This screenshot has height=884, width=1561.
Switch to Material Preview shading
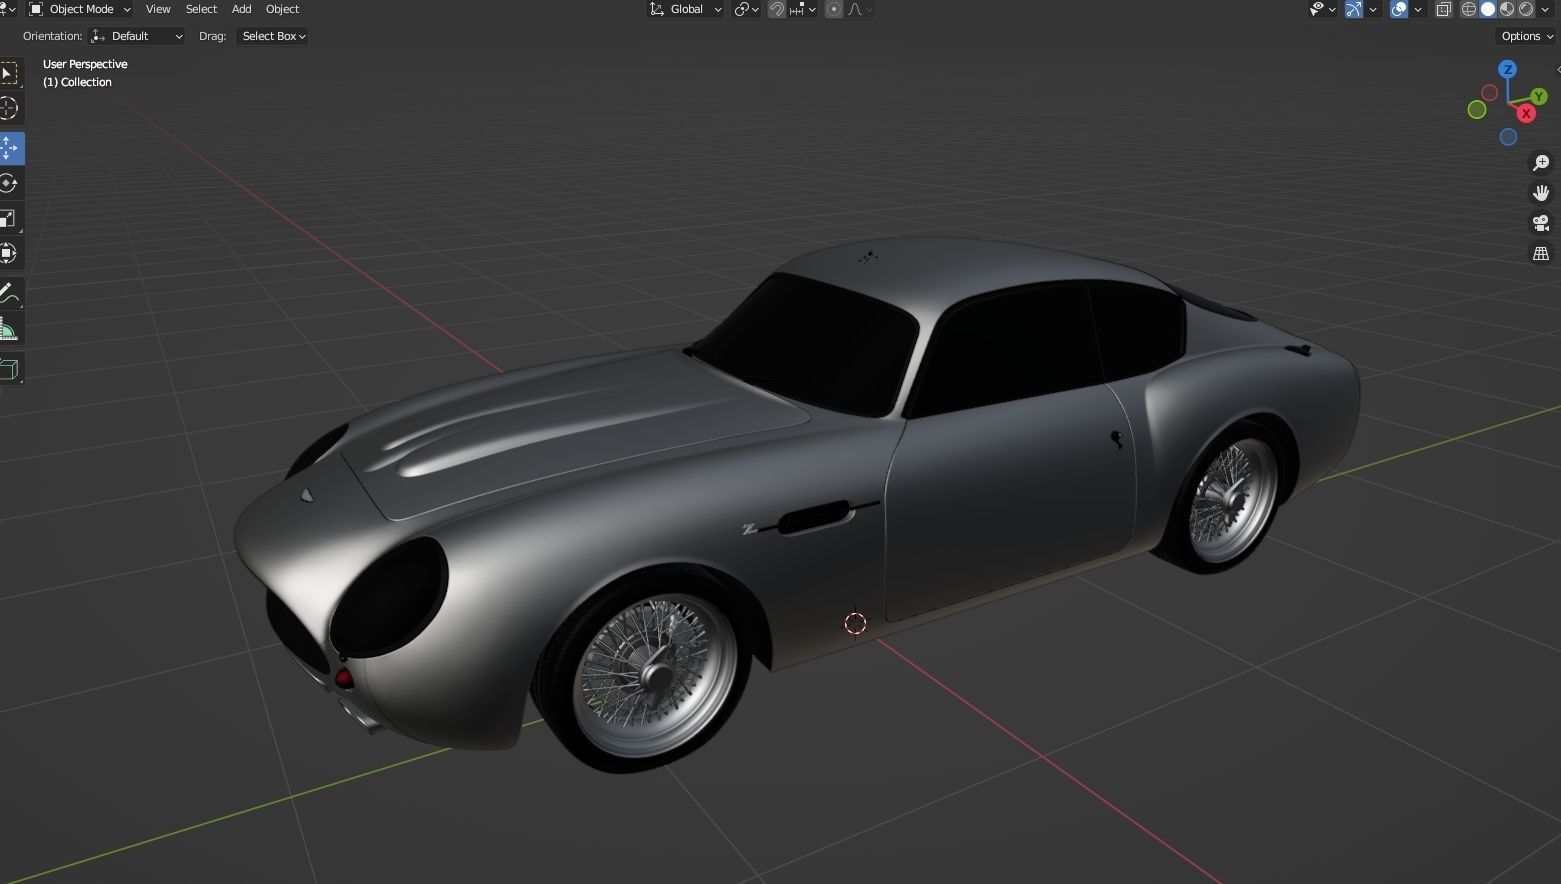1507,9
